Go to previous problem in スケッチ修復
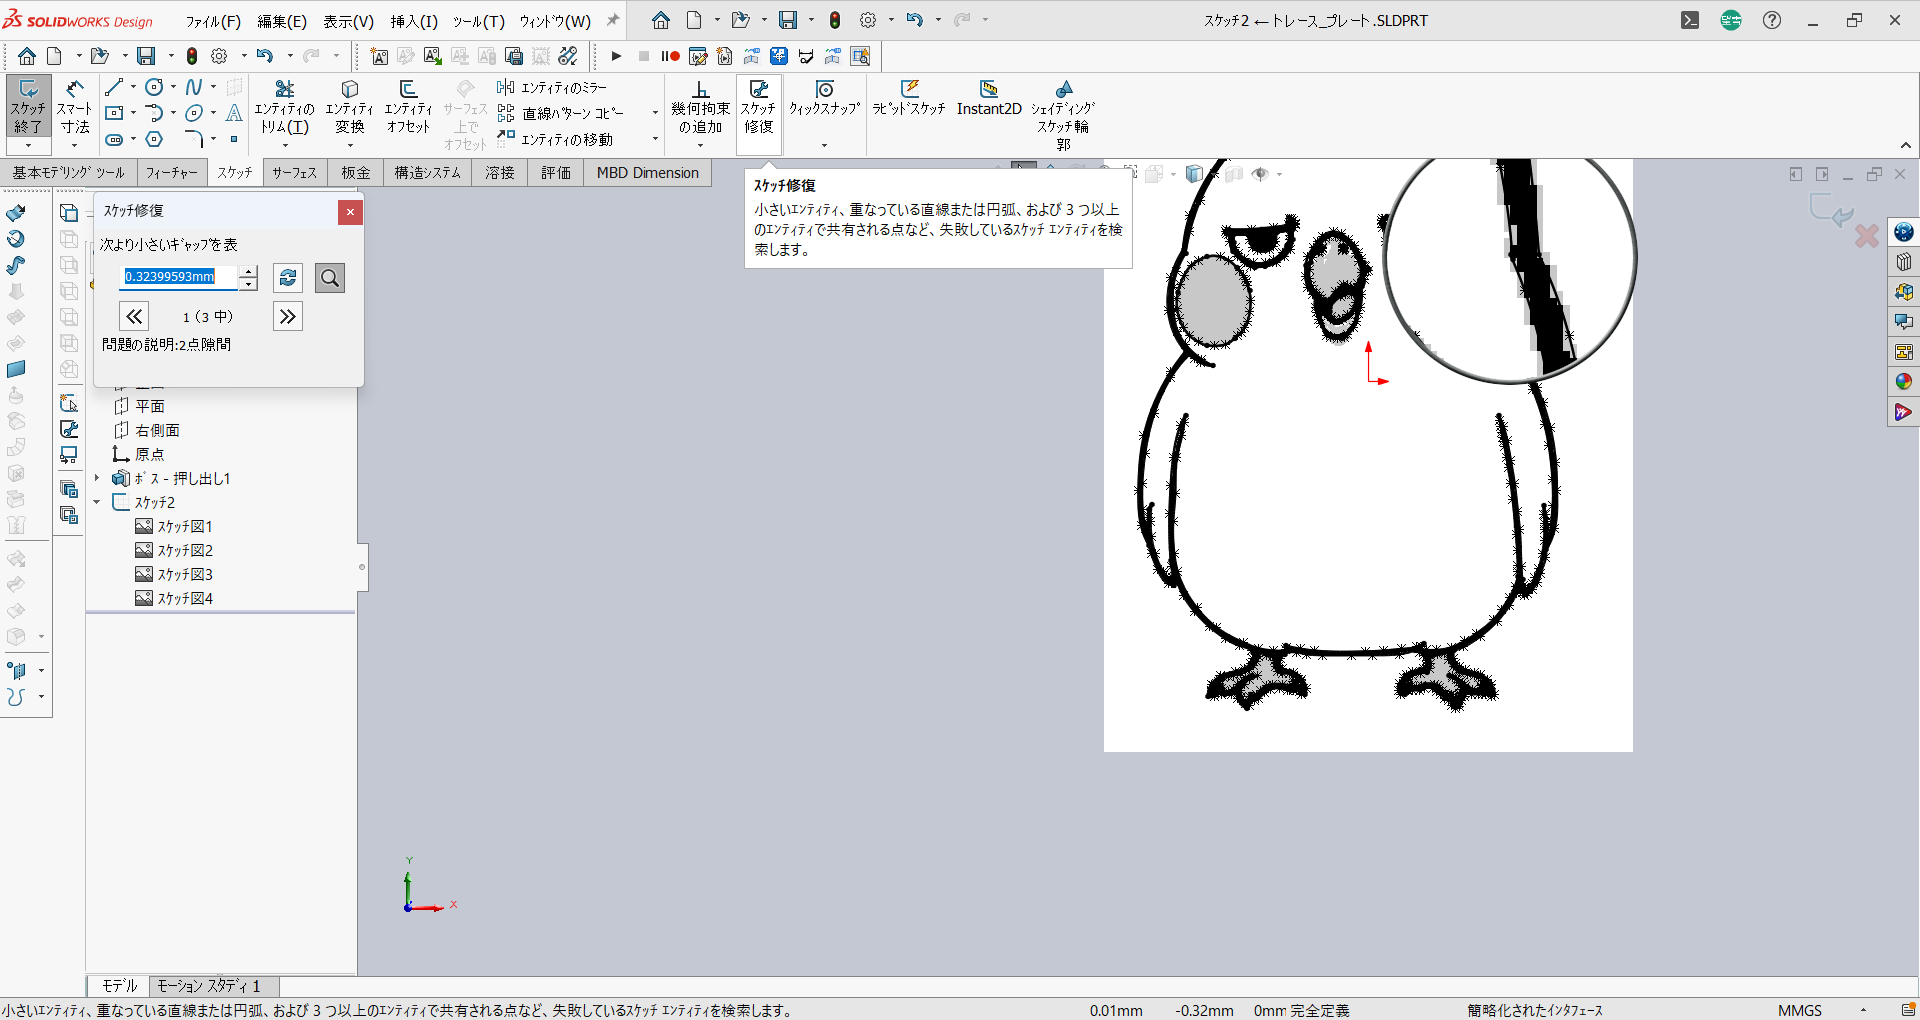This screenshot has width=1920, height=1020. (134, 317)
